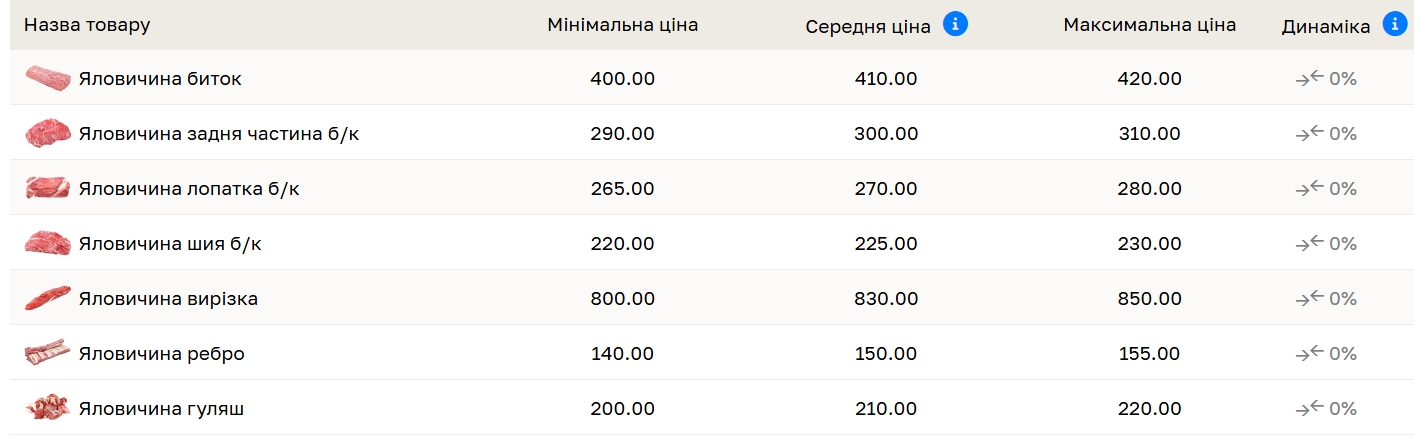Click dynamics arrows icon for Яловичина ребро
This screenshot has width=1414, height=439.
[1309, 354]
